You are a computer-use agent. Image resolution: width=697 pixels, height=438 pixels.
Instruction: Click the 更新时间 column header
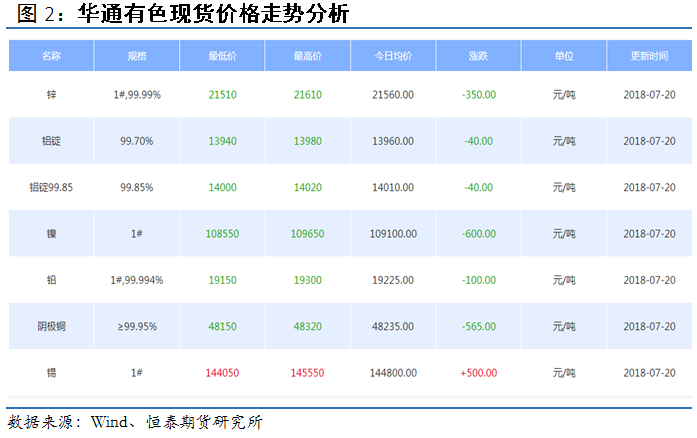tap(649, 56)
